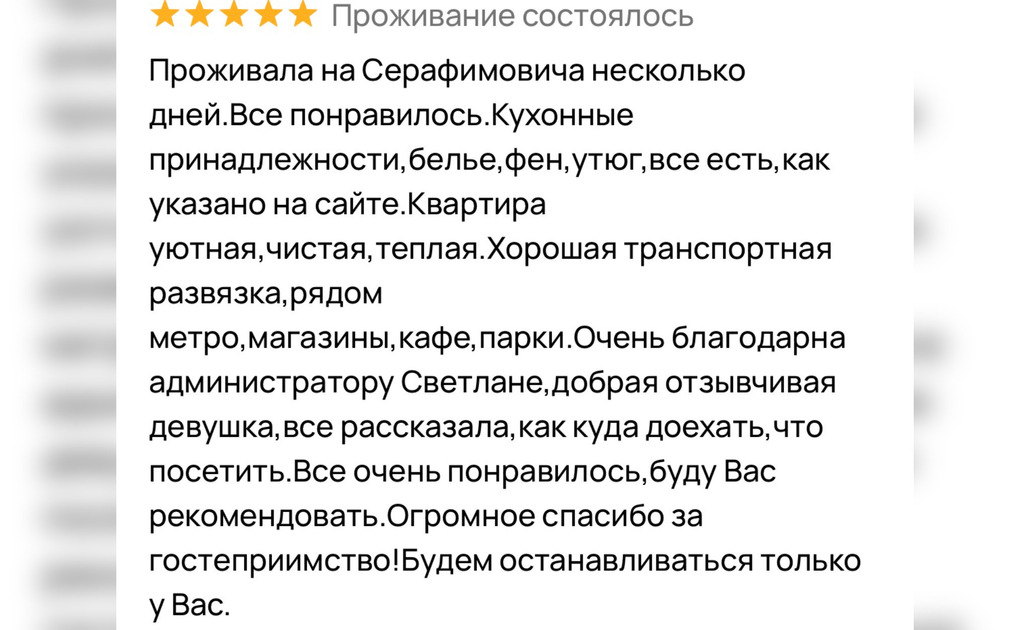1030x630 pixels.
Task: Click the word 'останавливаться' in the review
Action: [x=627, y=562]
